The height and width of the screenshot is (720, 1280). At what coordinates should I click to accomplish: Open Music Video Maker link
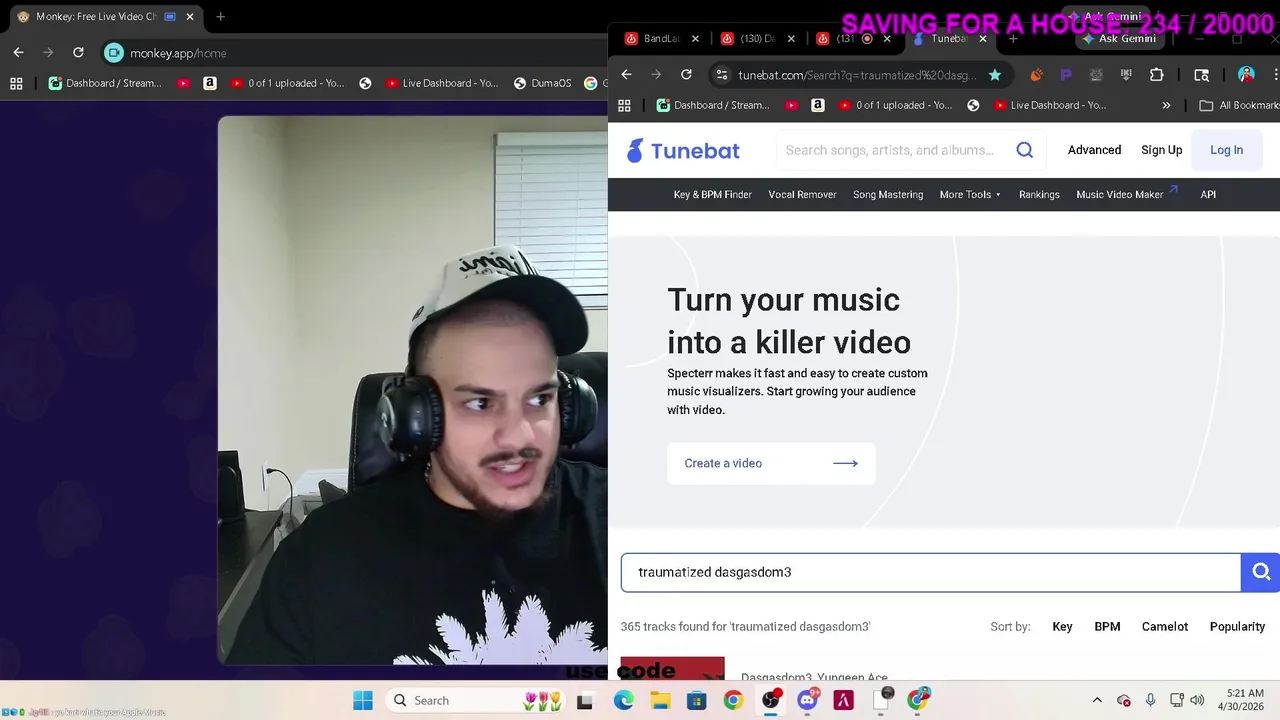point(1127,194)
